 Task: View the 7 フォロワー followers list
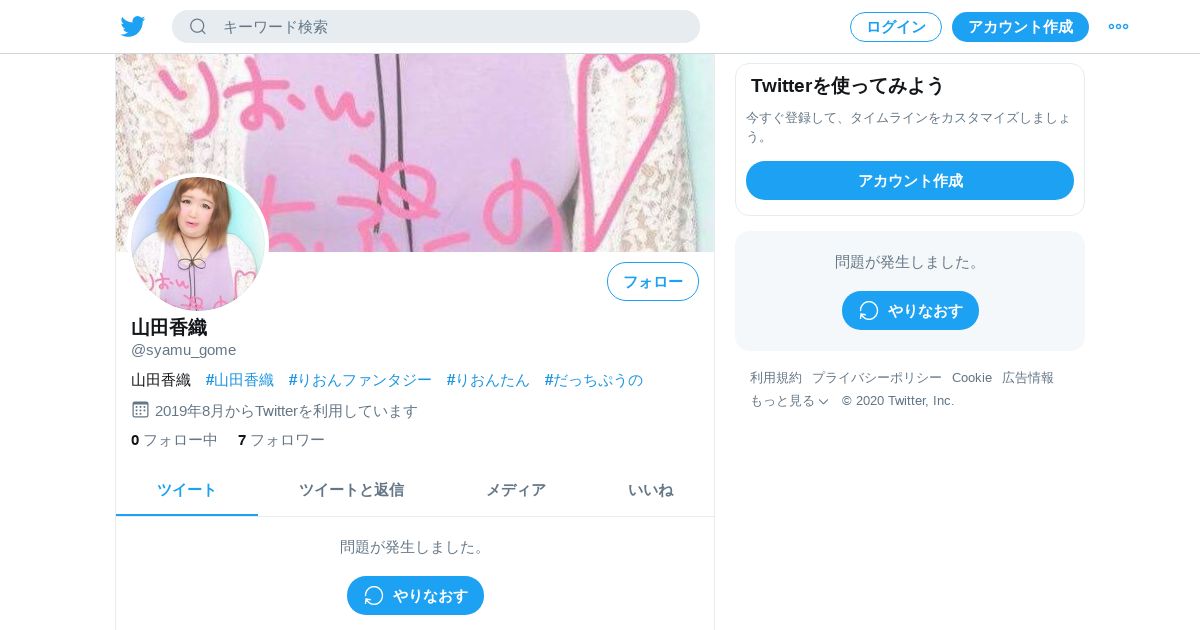point(281,440)
